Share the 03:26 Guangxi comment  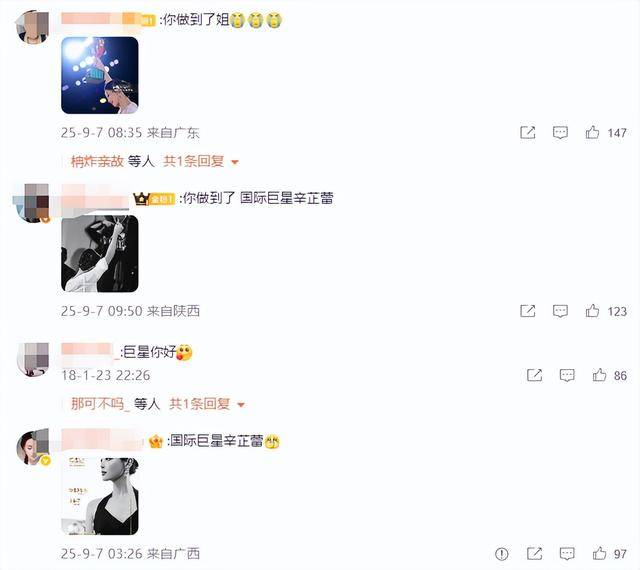coord(535,554)
